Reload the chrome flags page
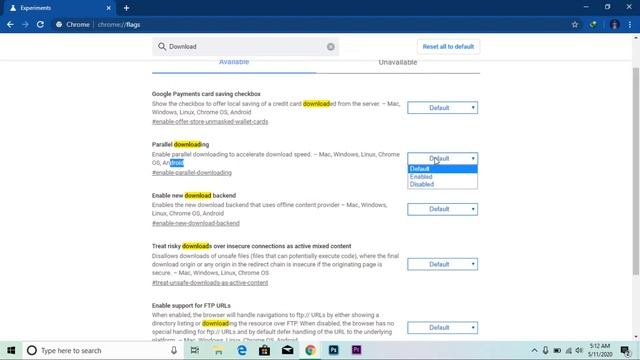The height and width of the screenshot is (360, 640). (40, 24)
